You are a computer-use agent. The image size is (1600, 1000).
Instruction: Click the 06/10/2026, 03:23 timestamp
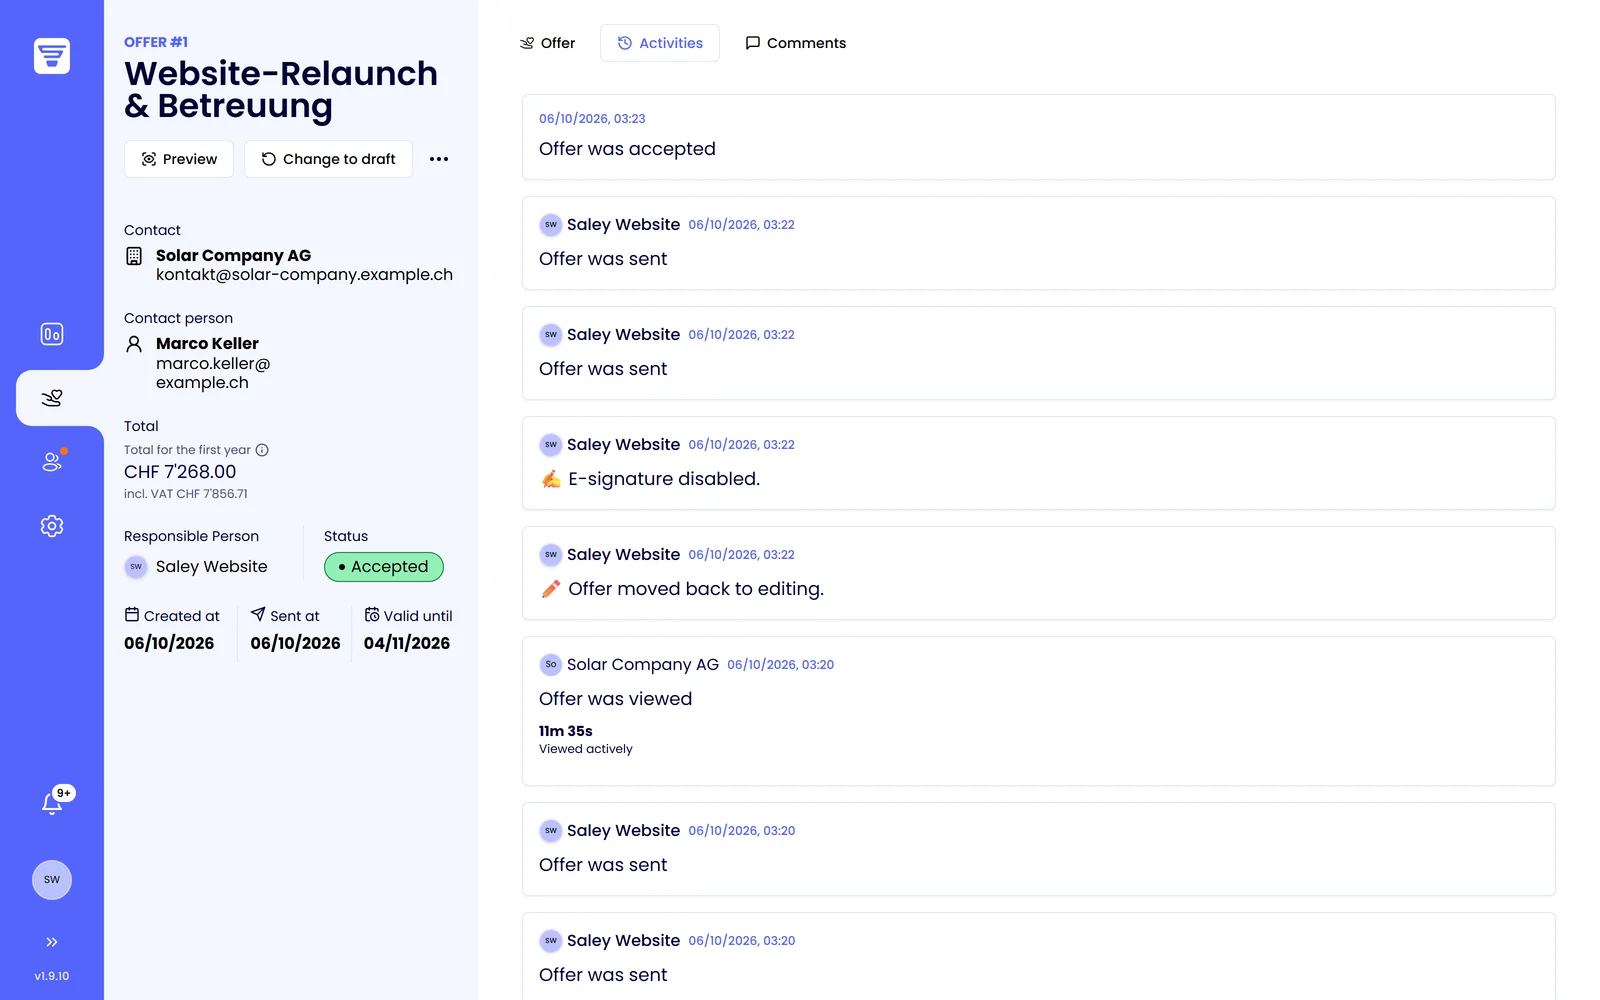pyautogui.click(x=592, y=118)
